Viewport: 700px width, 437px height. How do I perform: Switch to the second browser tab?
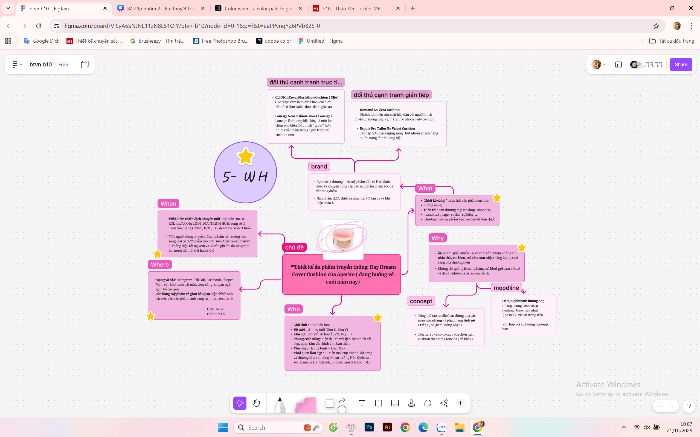pos(160,8)
